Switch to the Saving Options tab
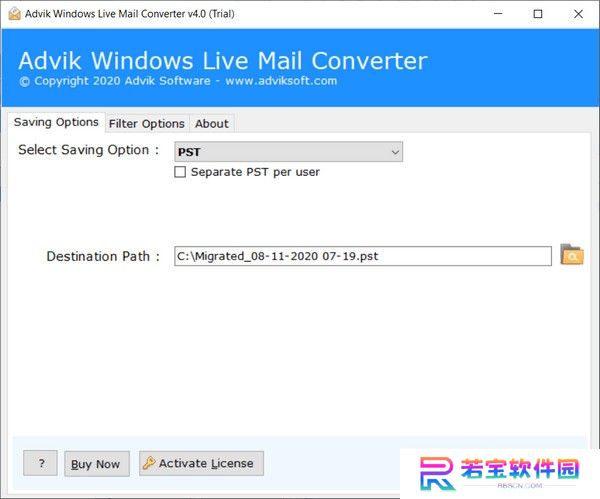This screenshot has width=600, height=499. click(x=56, y=122)
